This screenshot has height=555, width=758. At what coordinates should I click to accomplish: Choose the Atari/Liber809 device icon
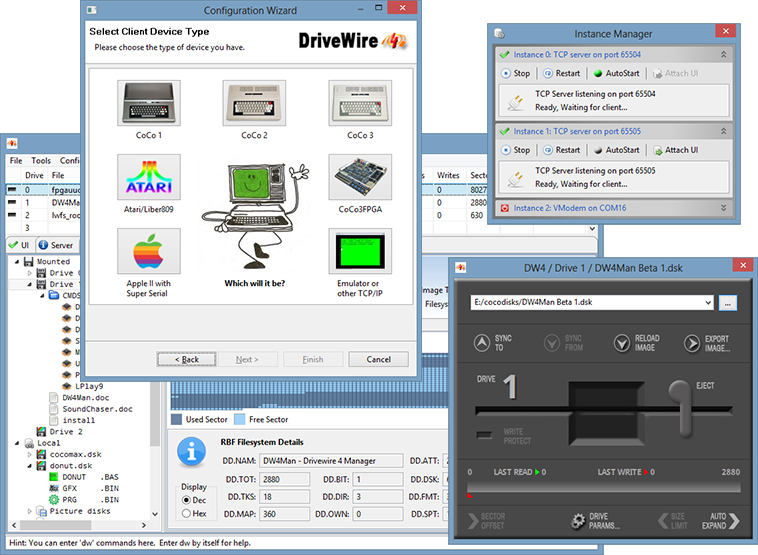point(149,177)
